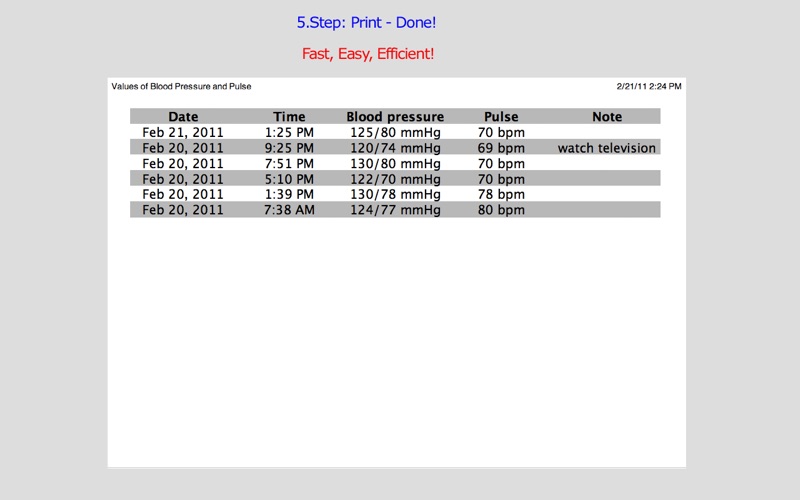The width and height of the screenshot is (800, 500).
Task: Click the '5:10 PM' time cell
Action: point(289,179)
